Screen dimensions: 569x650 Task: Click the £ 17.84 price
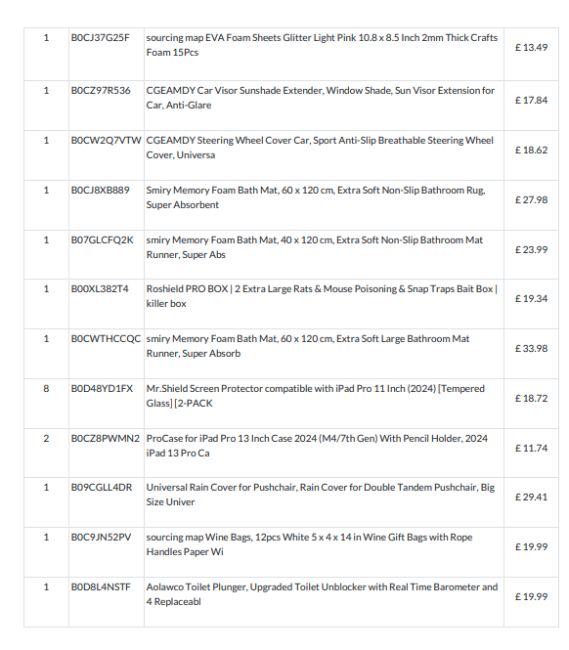[531, 100]
